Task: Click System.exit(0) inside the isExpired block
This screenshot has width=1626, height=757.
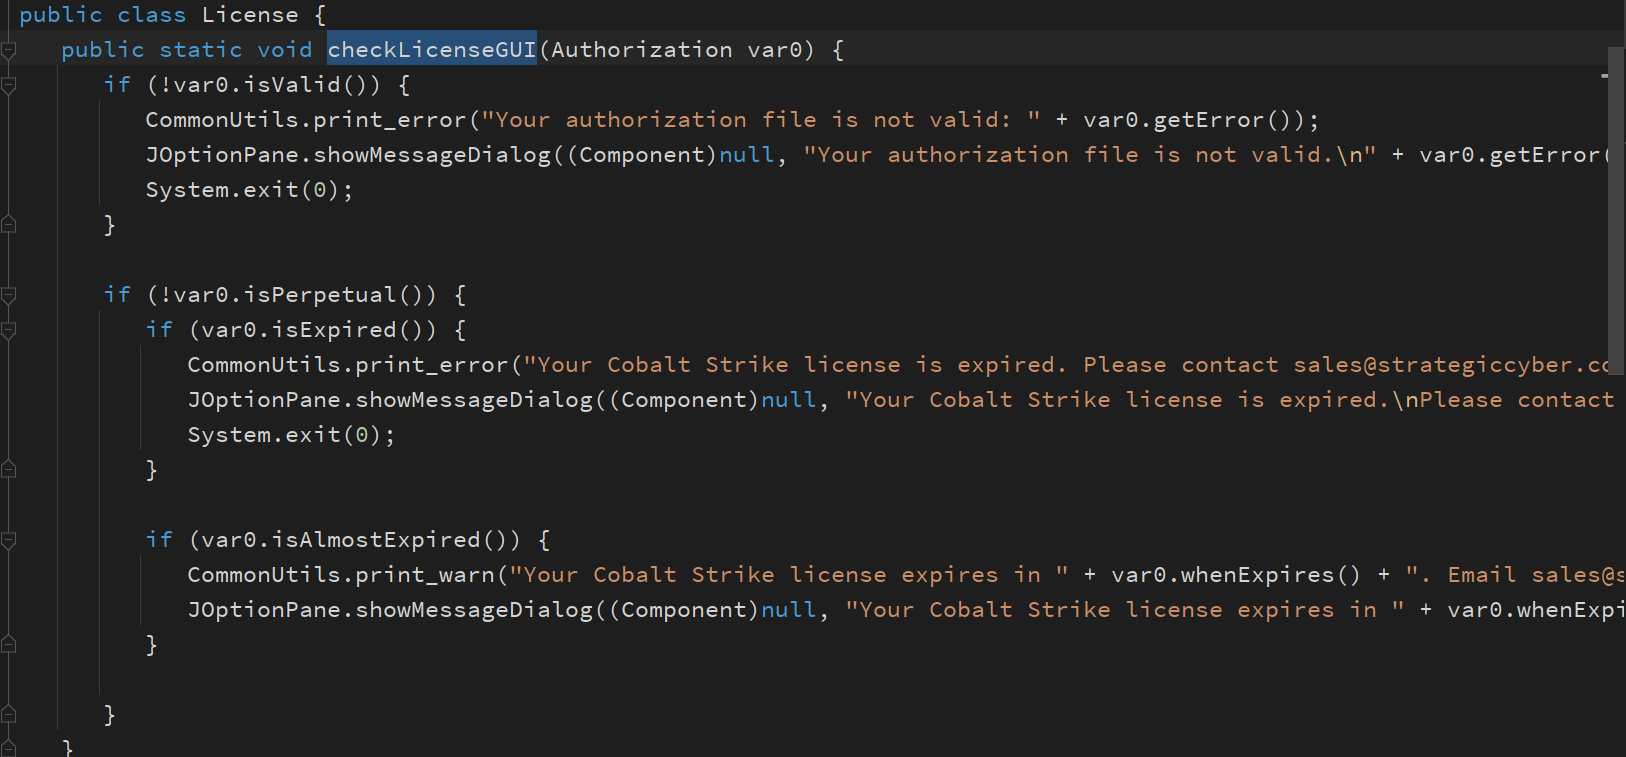Action: pos(291,435)
